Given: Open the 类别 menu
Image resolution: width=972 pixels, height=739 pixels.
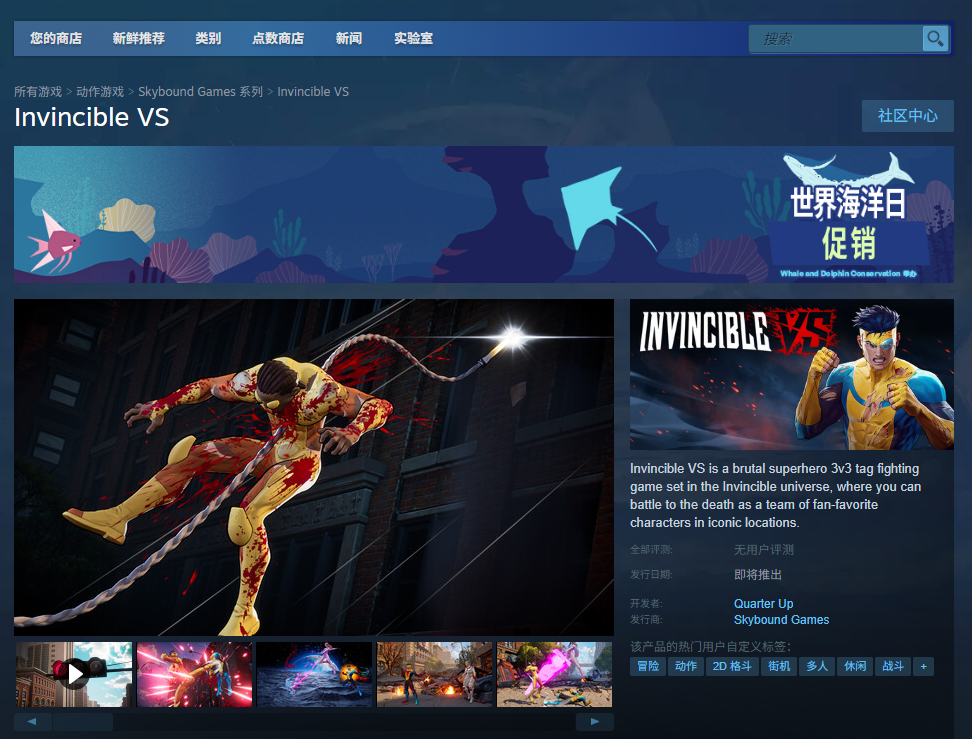Looking at the screenshot, I should tap(208, 38).
